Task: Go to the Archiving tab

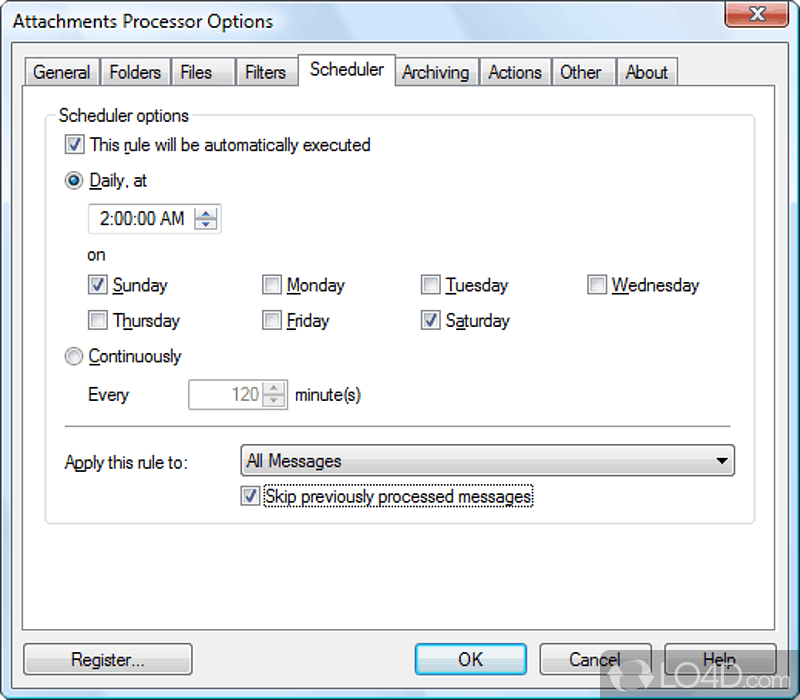Action: 435,72
